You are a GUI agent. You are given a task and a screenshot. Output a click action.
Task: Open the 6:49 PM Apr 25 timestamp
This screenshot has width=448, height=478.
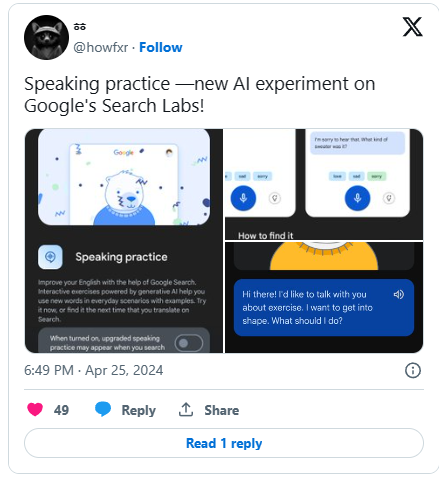click(x=94, y=370)
